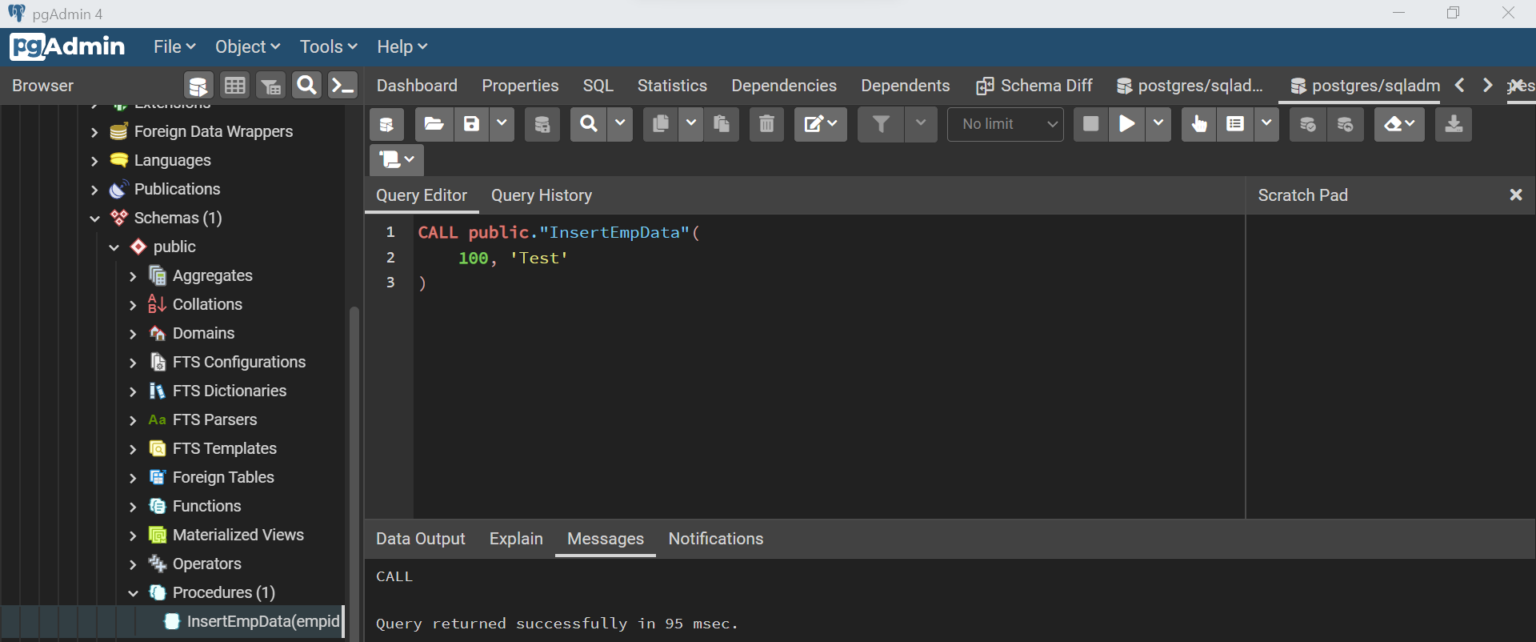
Task: Switch to the Query History tab
Action: tap(541, 195)
